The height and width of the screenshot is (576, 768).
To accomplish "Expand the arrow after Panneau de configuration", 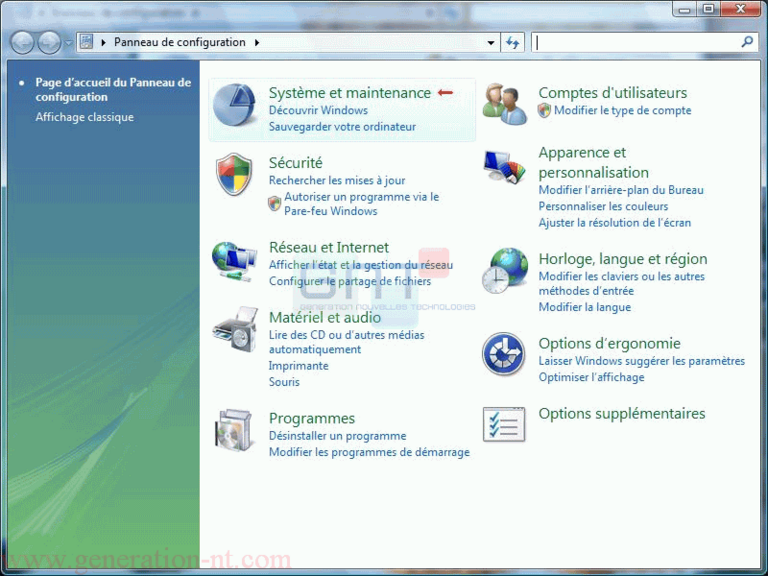I will 257,43.
